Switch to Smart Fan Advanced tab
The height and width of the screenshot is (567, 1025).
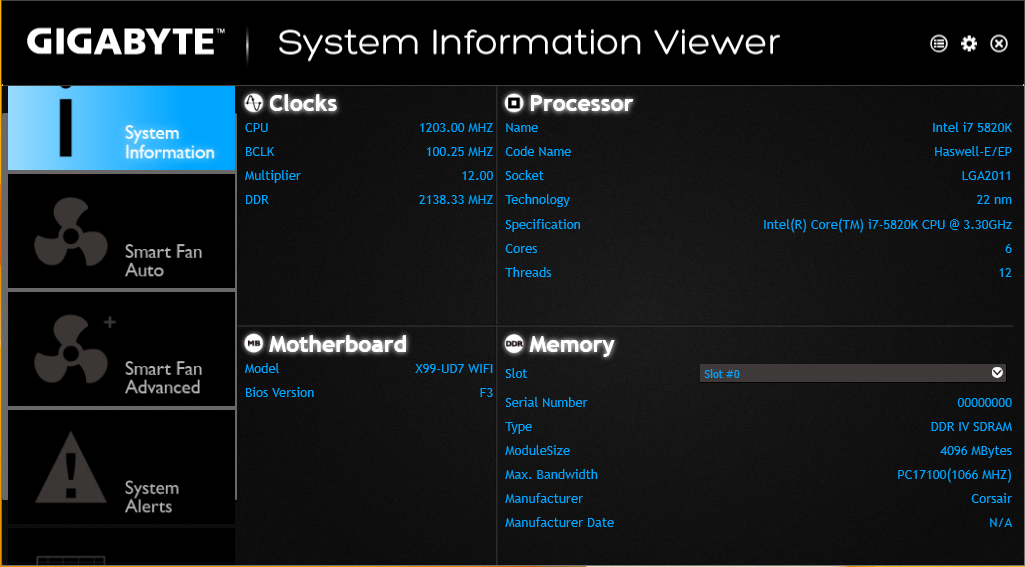coord(122,349)
